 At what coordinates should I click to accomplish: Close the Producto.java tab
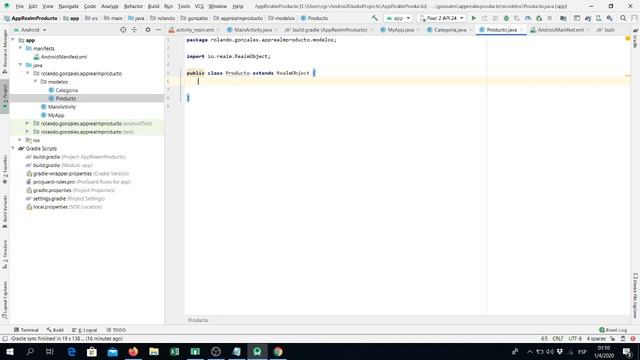click(522, 30)
